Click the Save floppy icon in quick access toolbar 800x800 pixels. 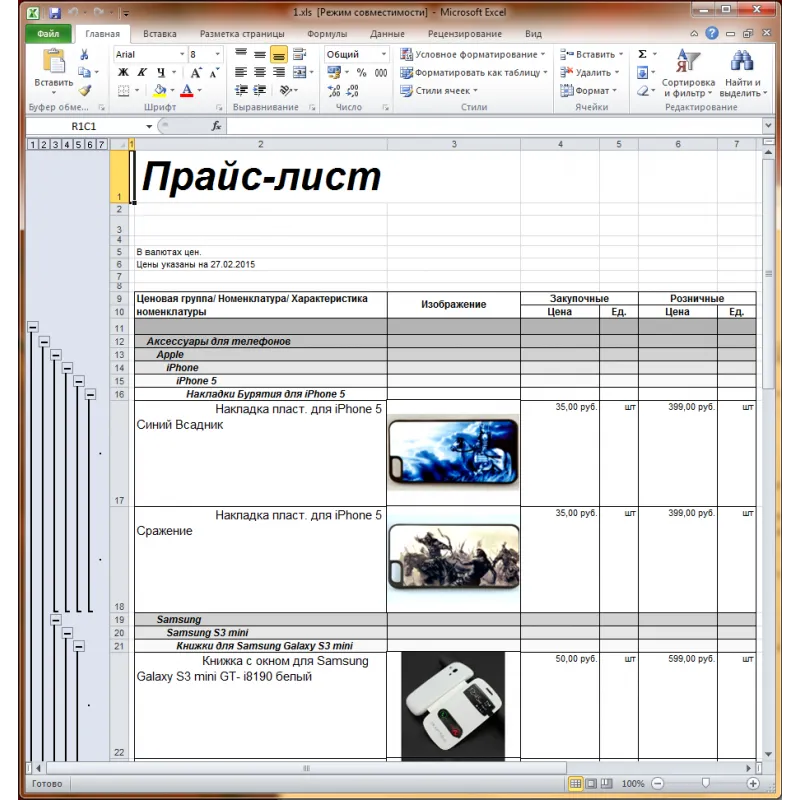coord(55,13)
